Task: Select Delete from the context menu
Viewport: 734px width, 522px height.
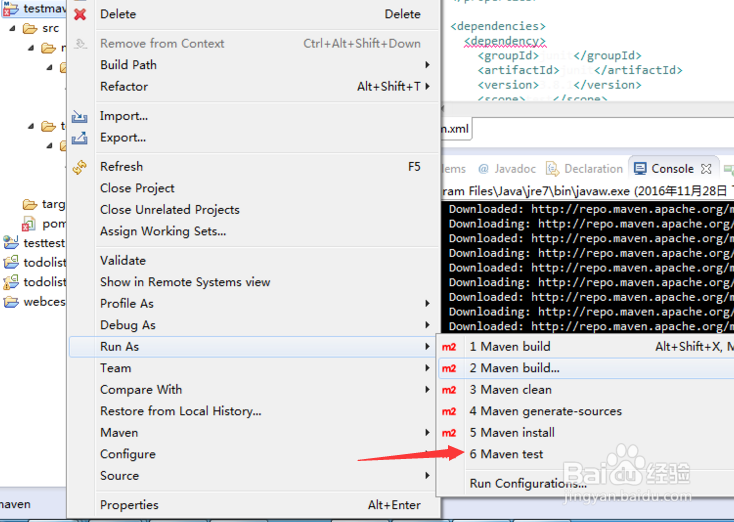Action: click(253, 15)
